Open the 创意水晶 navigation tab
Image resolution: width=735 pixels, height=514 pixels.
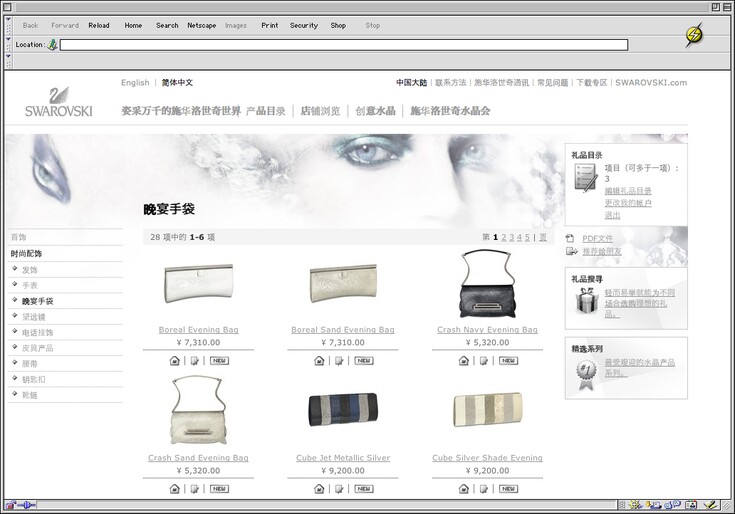375,111
